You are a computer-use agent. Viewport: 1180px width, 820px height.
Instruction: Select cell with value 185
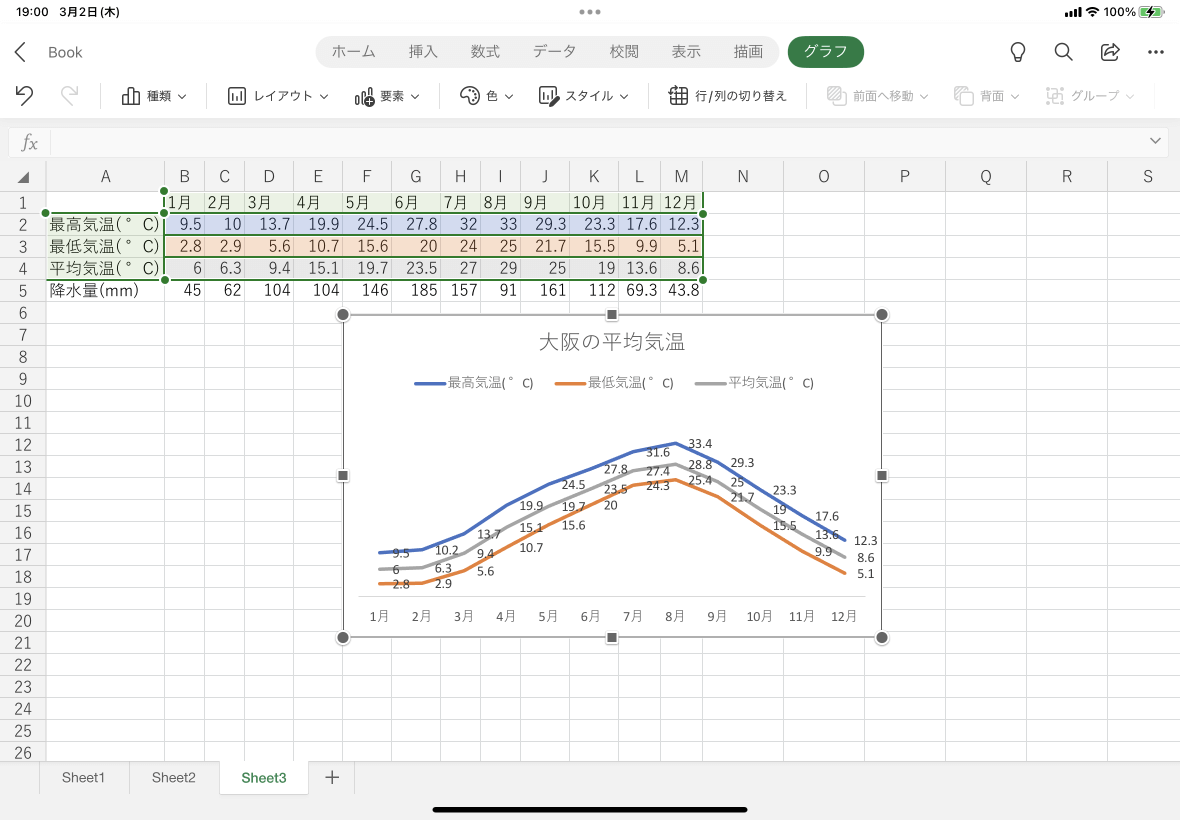pos(416,290)
